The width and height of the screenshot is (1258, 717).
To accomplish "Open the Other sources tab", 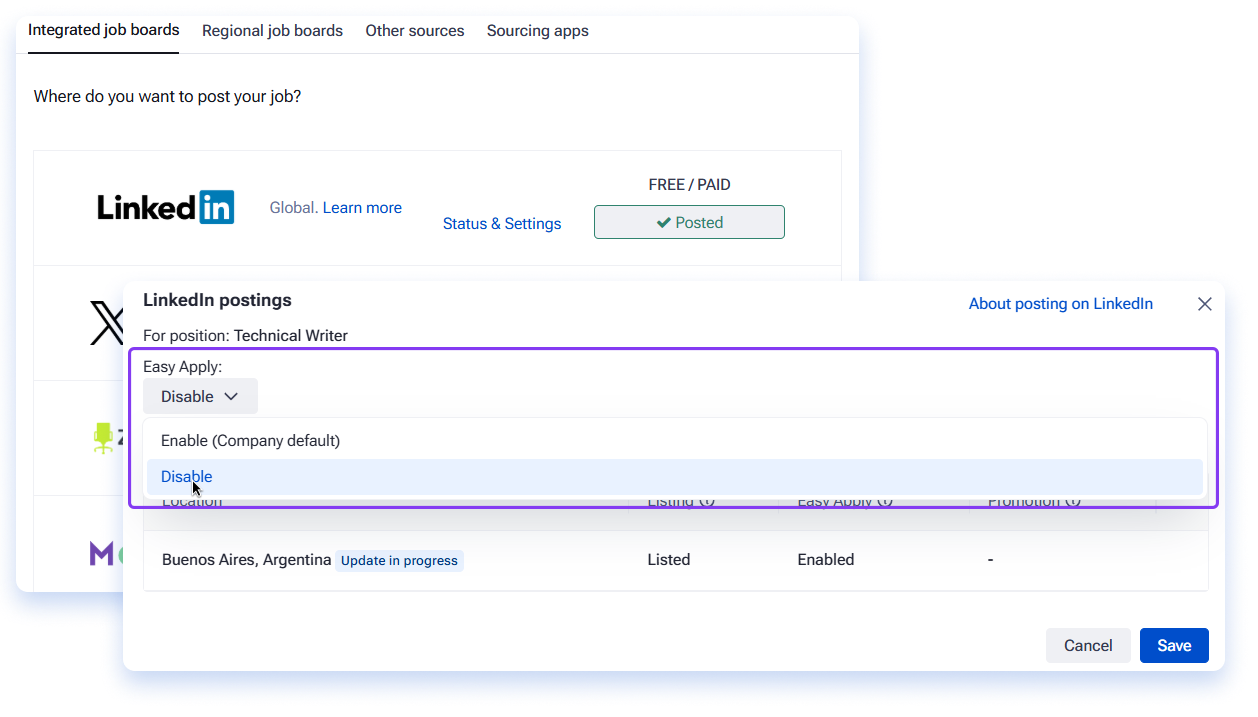I will (415, 31).
